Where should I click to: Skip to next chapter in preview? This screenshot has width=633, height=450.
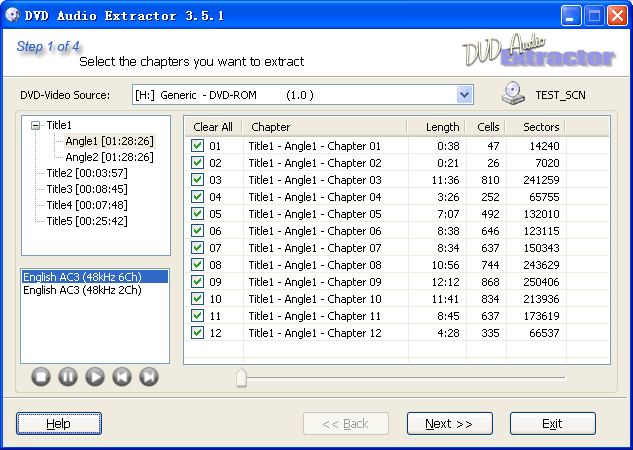tap(149, 377)
